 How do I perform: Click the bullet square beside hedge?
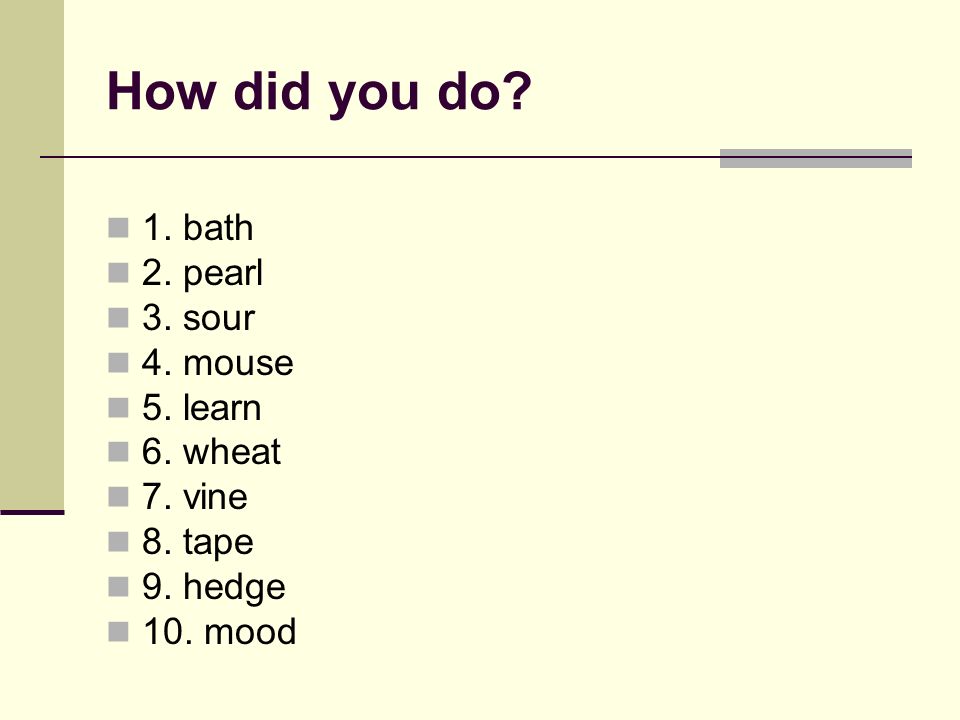[118, 587]
